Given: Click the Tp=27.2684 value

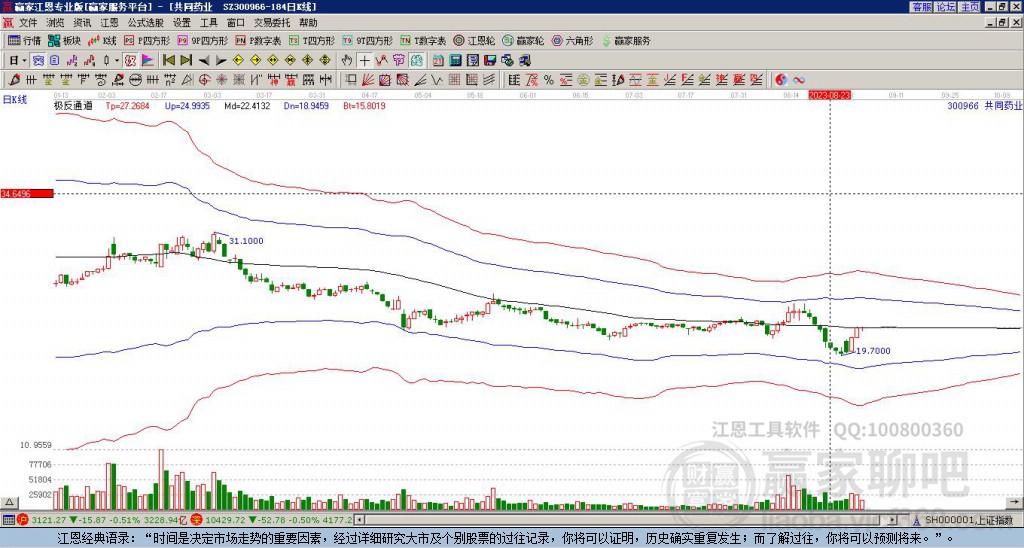Looking at the screenshot, I should click(127, 105).
